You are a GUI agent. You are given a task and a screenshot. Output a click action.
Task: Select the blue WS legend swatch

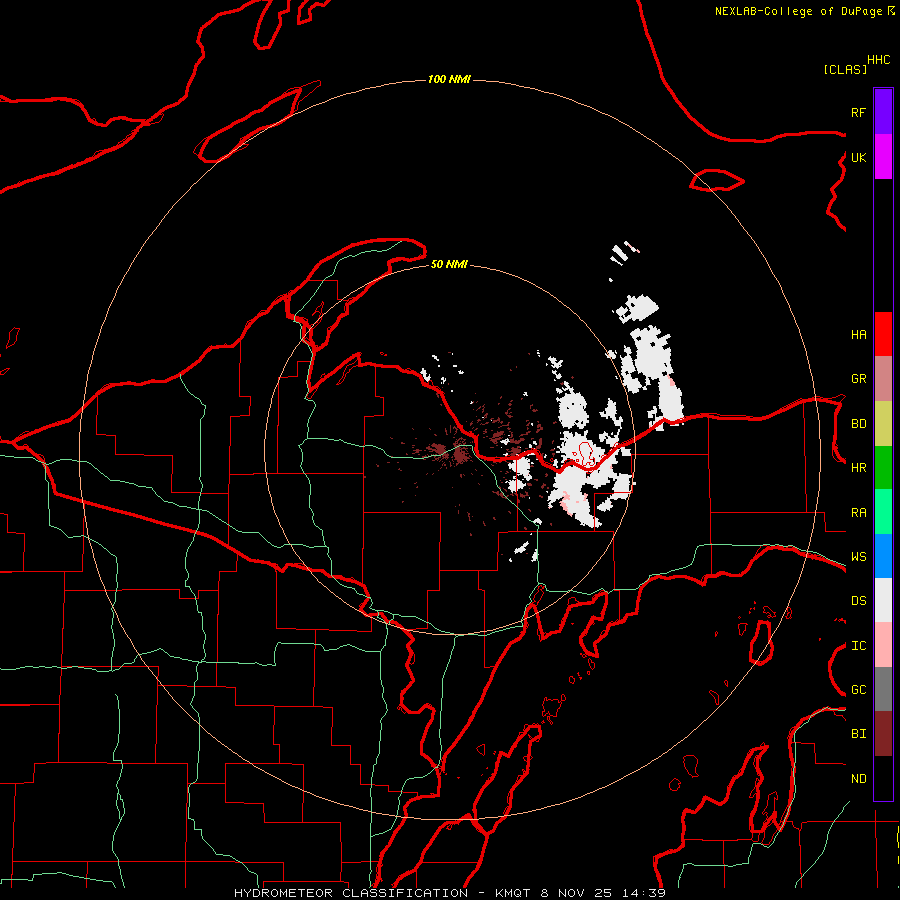point(883,556)
